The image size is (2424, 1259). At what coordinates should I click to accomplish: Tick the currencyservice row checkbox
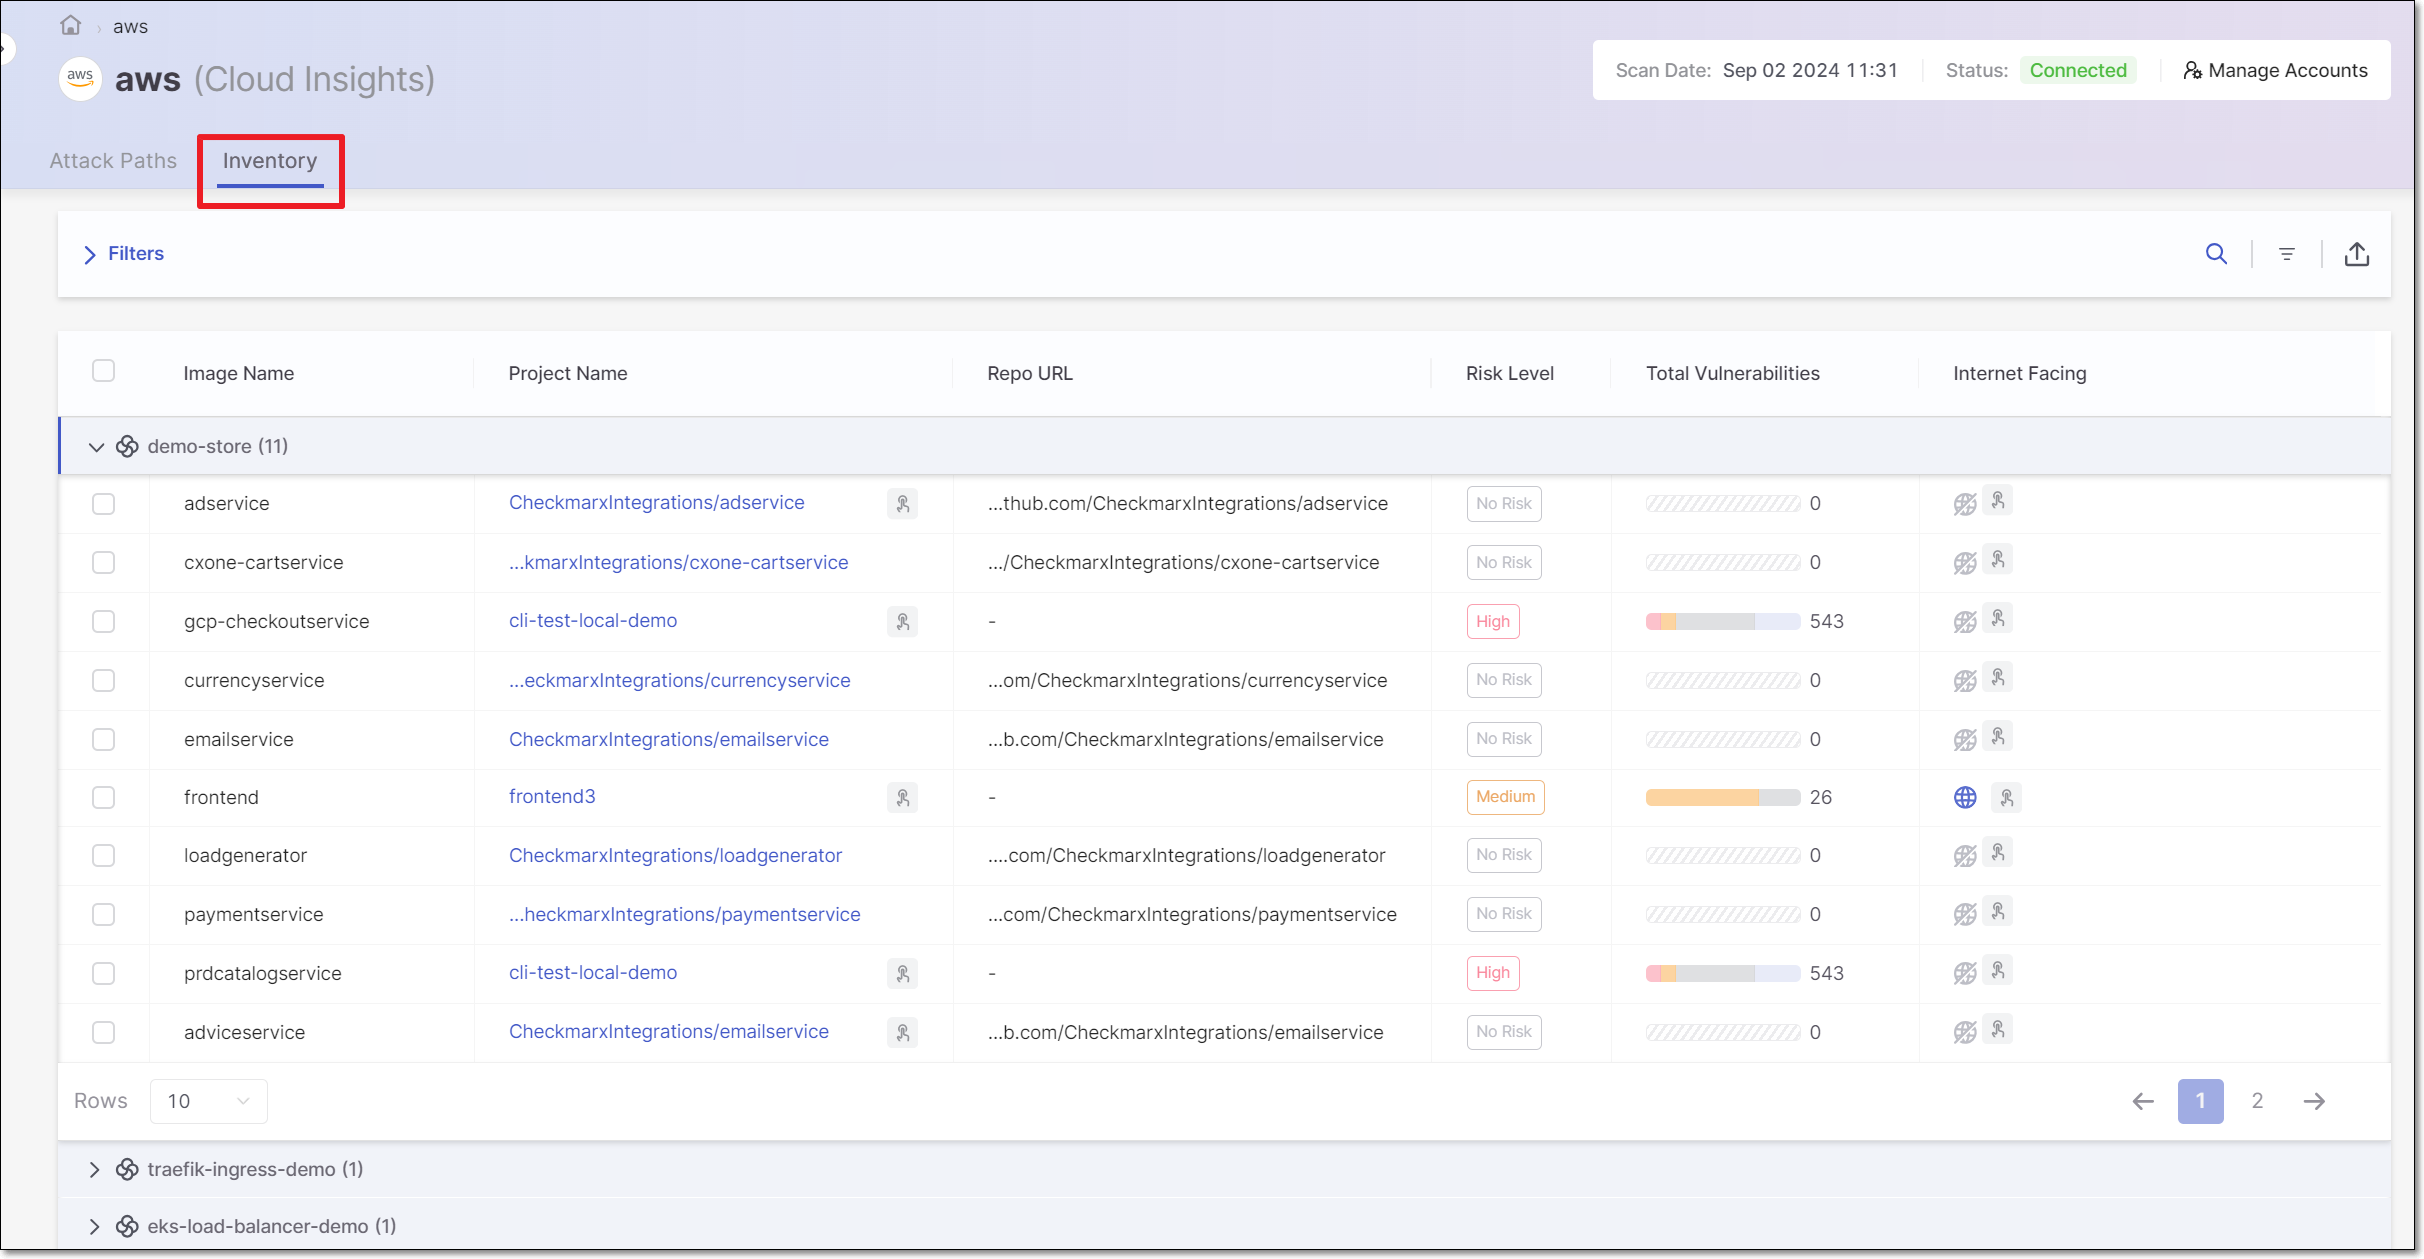click(103, 681)
